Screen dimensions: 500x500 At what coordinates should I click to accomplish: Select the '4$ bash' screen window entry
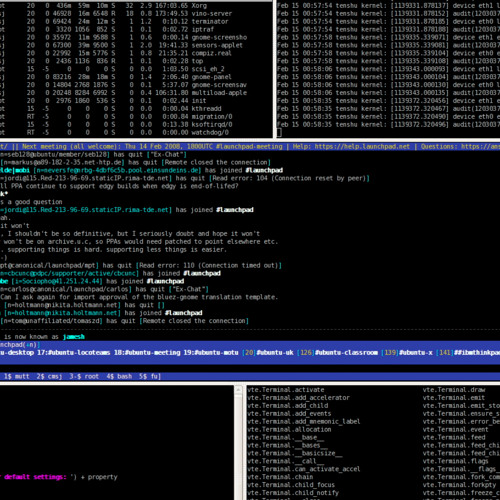(x=119, y=376)
